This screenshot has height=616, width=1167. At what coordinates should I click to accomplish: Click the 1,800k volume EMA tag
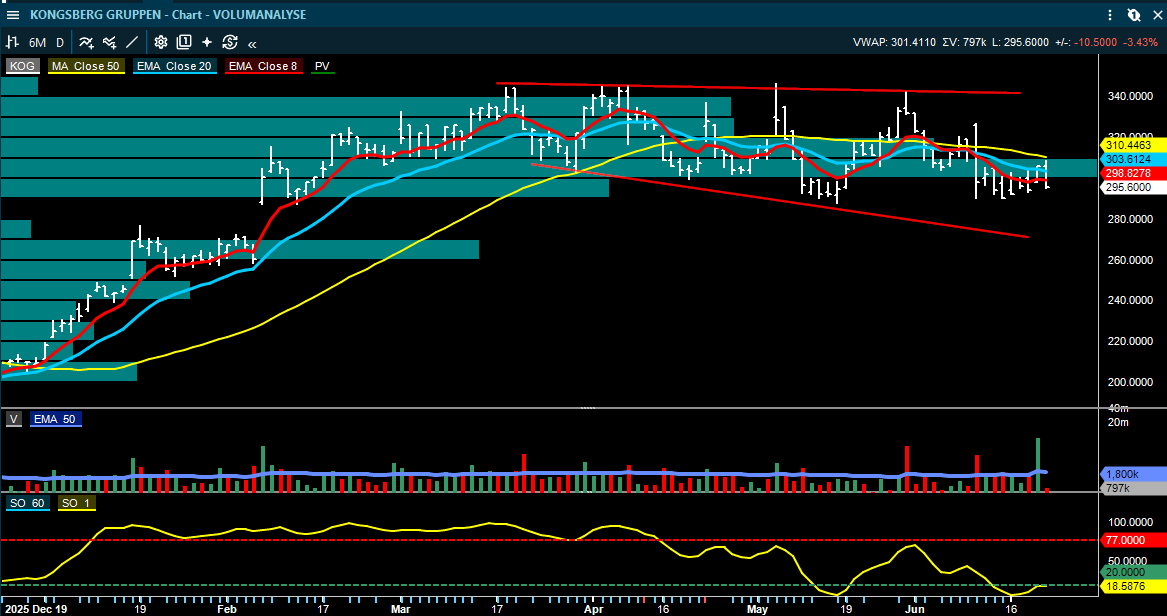[1132, 473]
